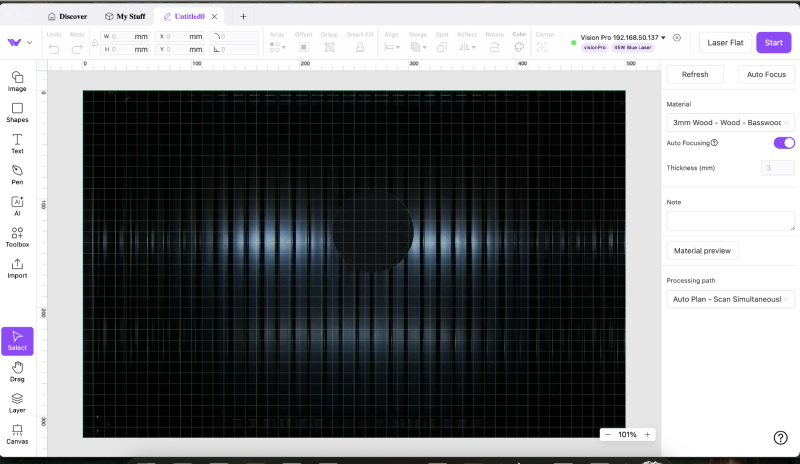Viewport: 800px width, 464px height.
Task: Click the Undo arrow
Action: pyautogui.click(x=54, y=49)
